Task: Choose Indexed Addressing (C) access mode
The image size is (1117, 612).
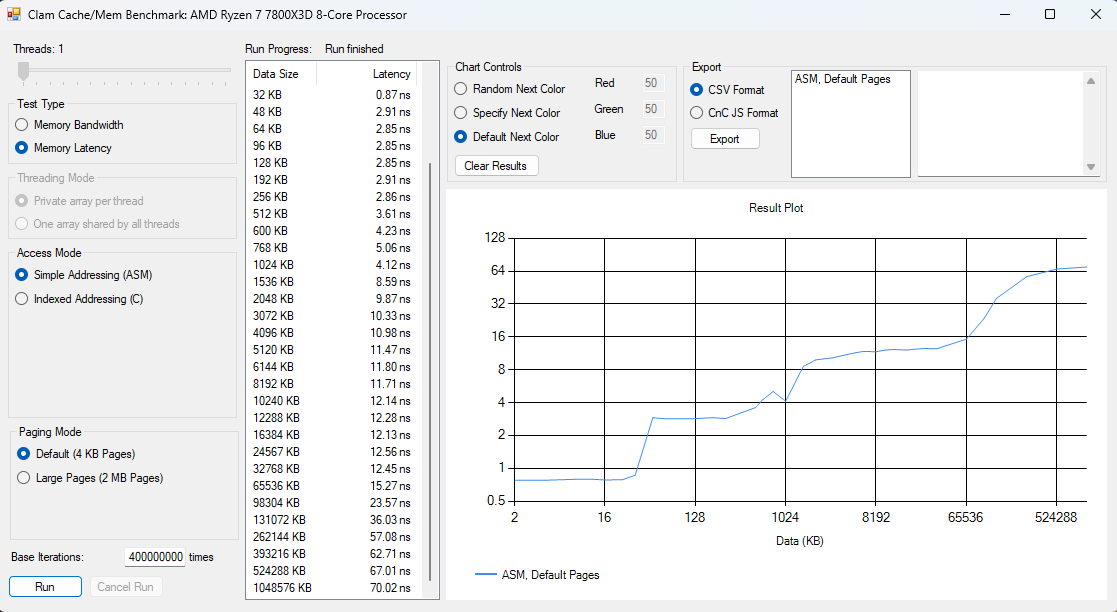Action: click(79, 299)
